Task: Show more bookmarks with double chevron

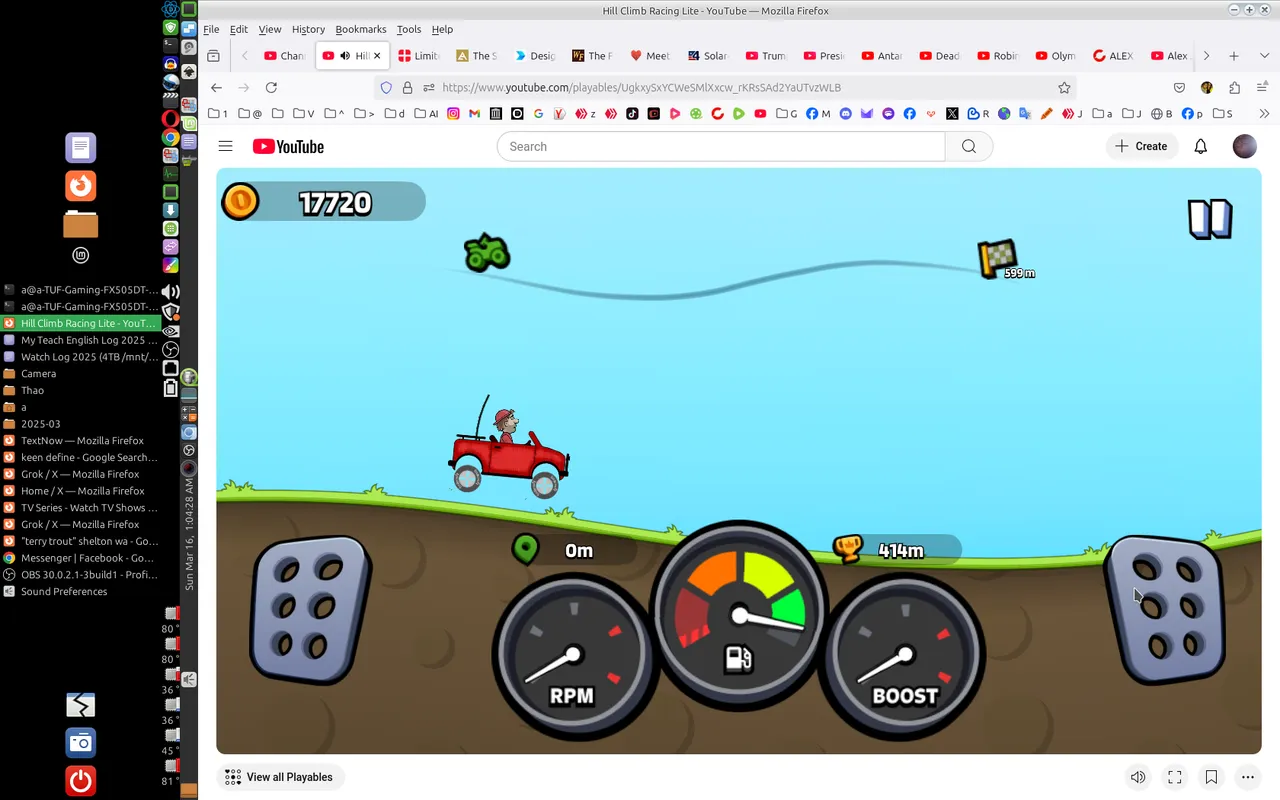Action: pyautogui.click(x=1264, y=114)
